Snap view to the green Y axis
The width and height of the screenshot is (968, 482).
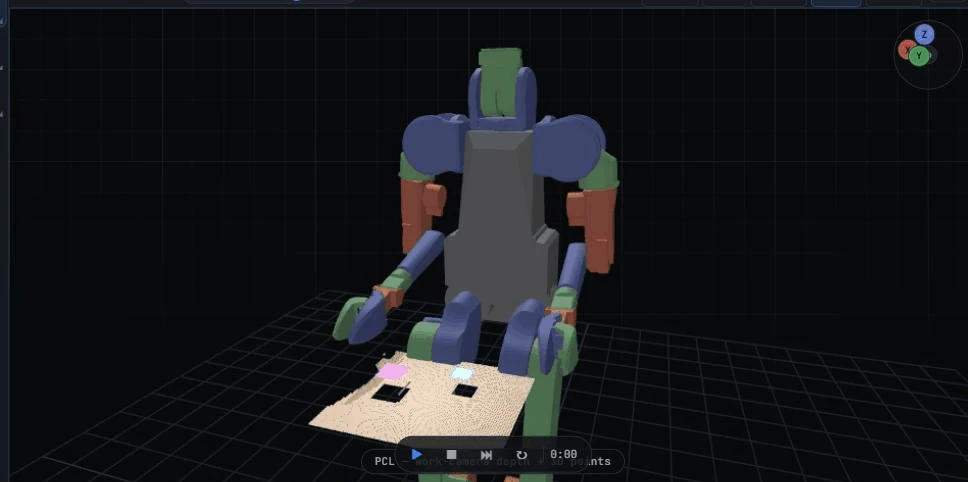(919, 56)
